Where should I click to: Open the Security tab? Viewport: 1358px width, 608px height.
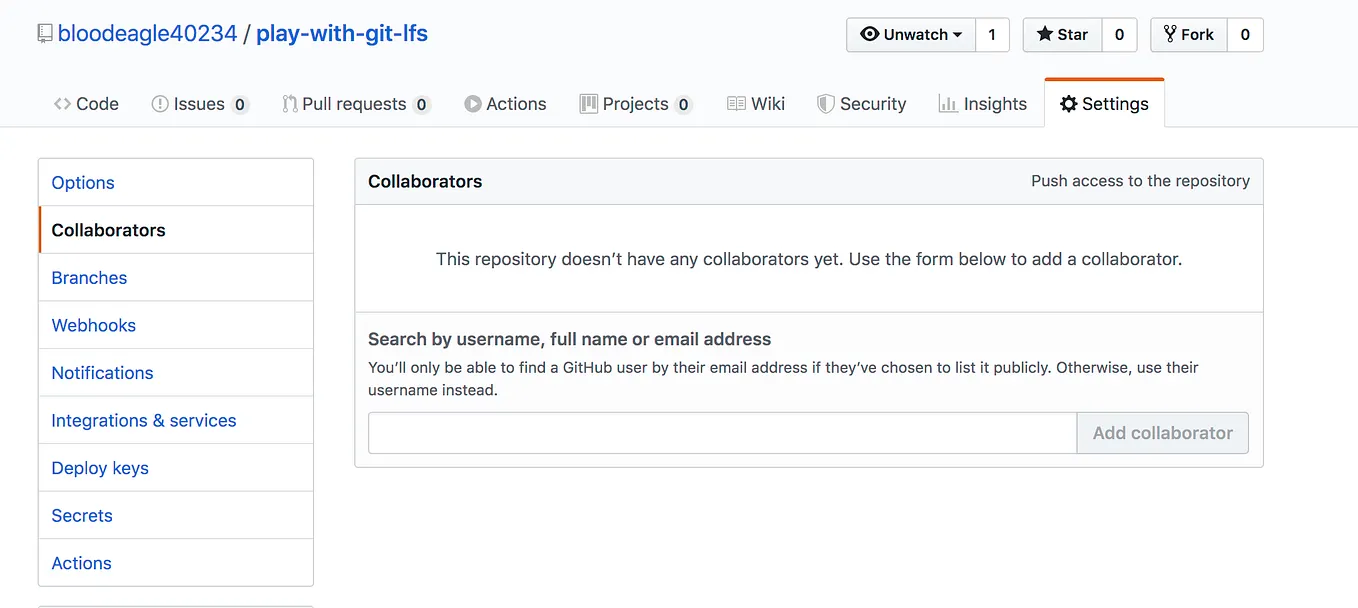861,104
